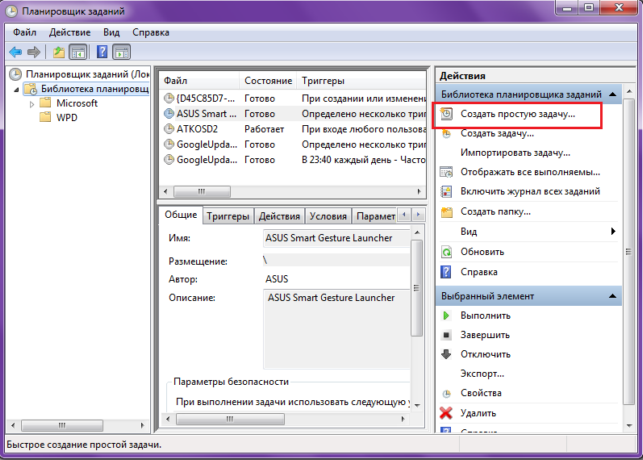Click Создать простую задачу action
The width and height of the screenshot is (643, 460).
(518, 114)
